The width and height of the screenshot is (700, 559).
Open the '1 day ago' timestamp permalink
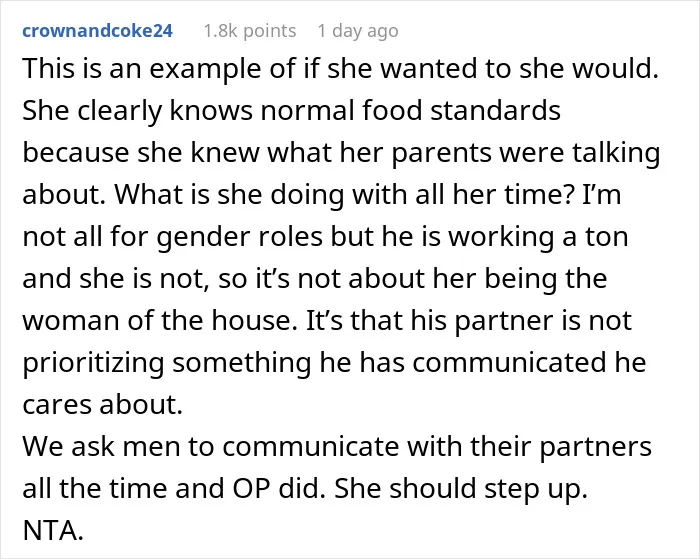pyautogui.click(x=358, y=31)
